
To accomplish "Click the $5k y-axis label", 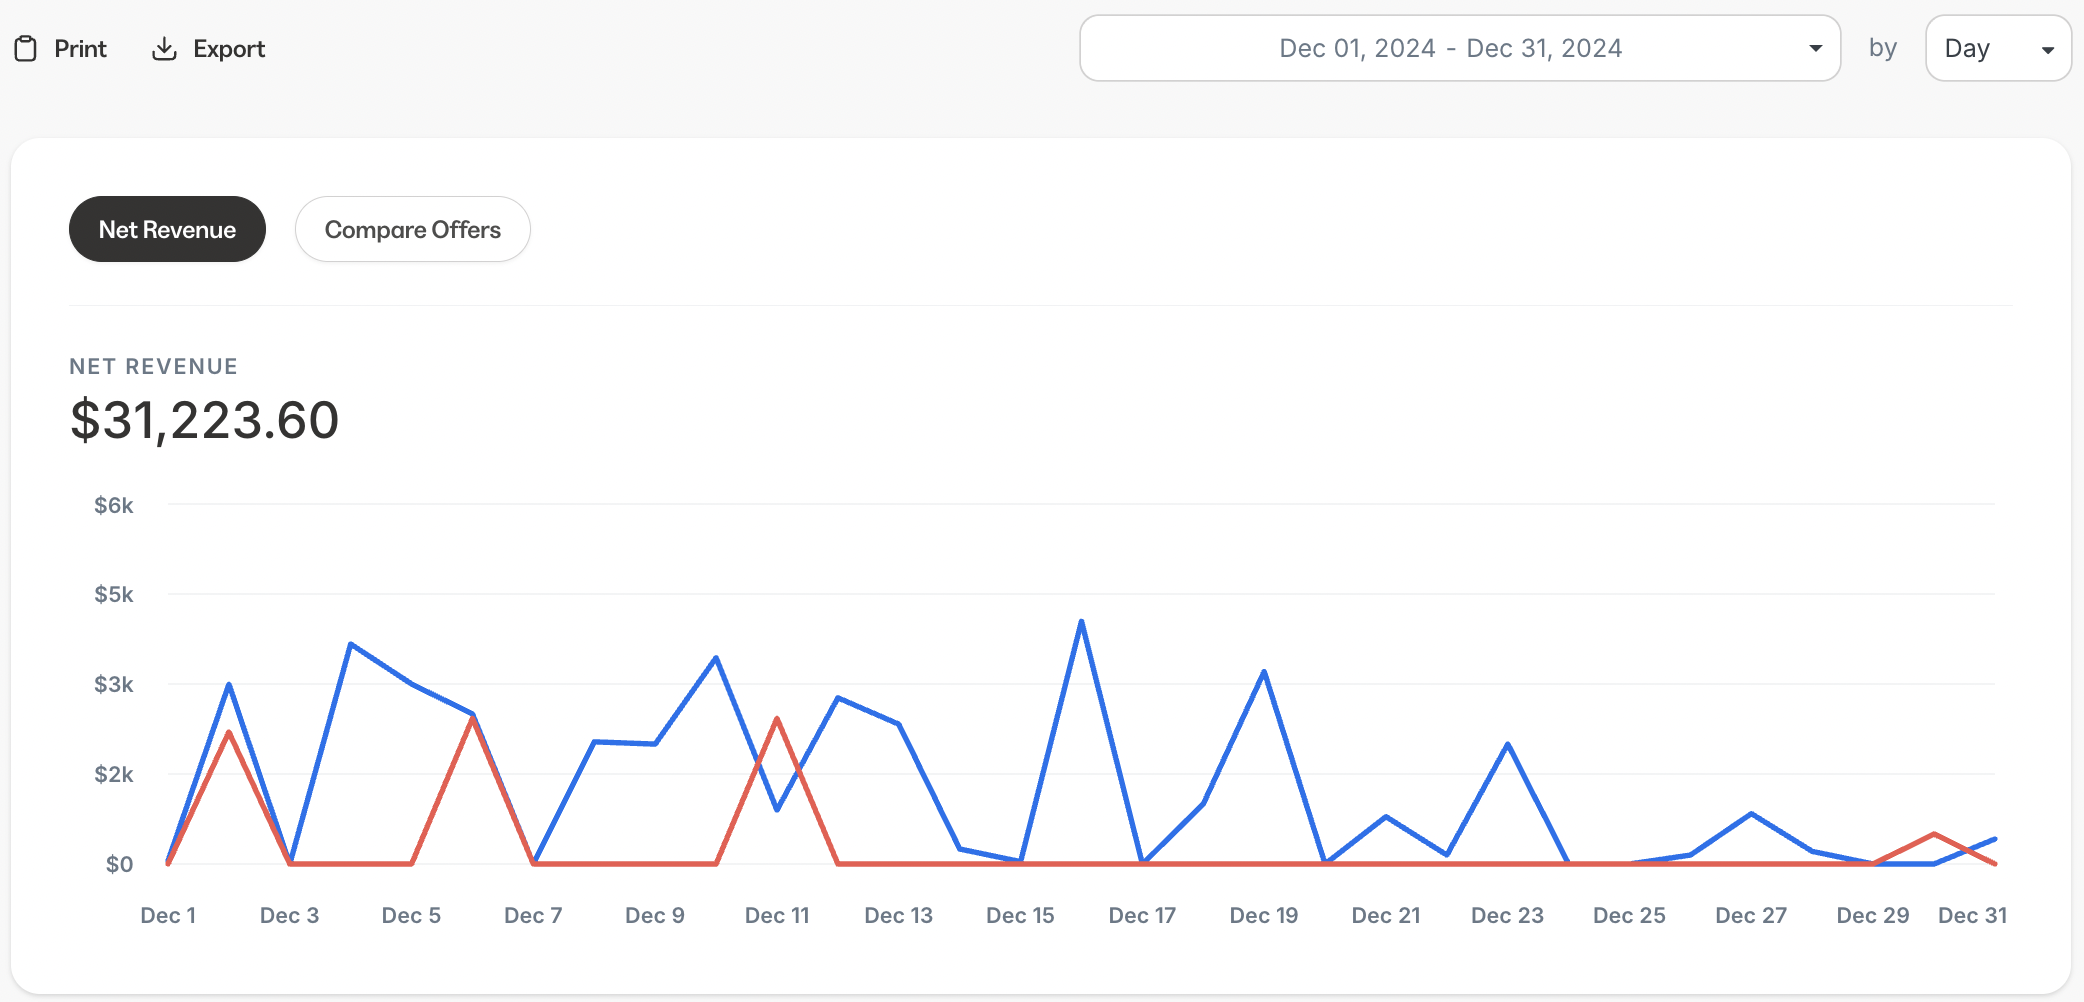I will pyautogui.click(x=114, y=595).
